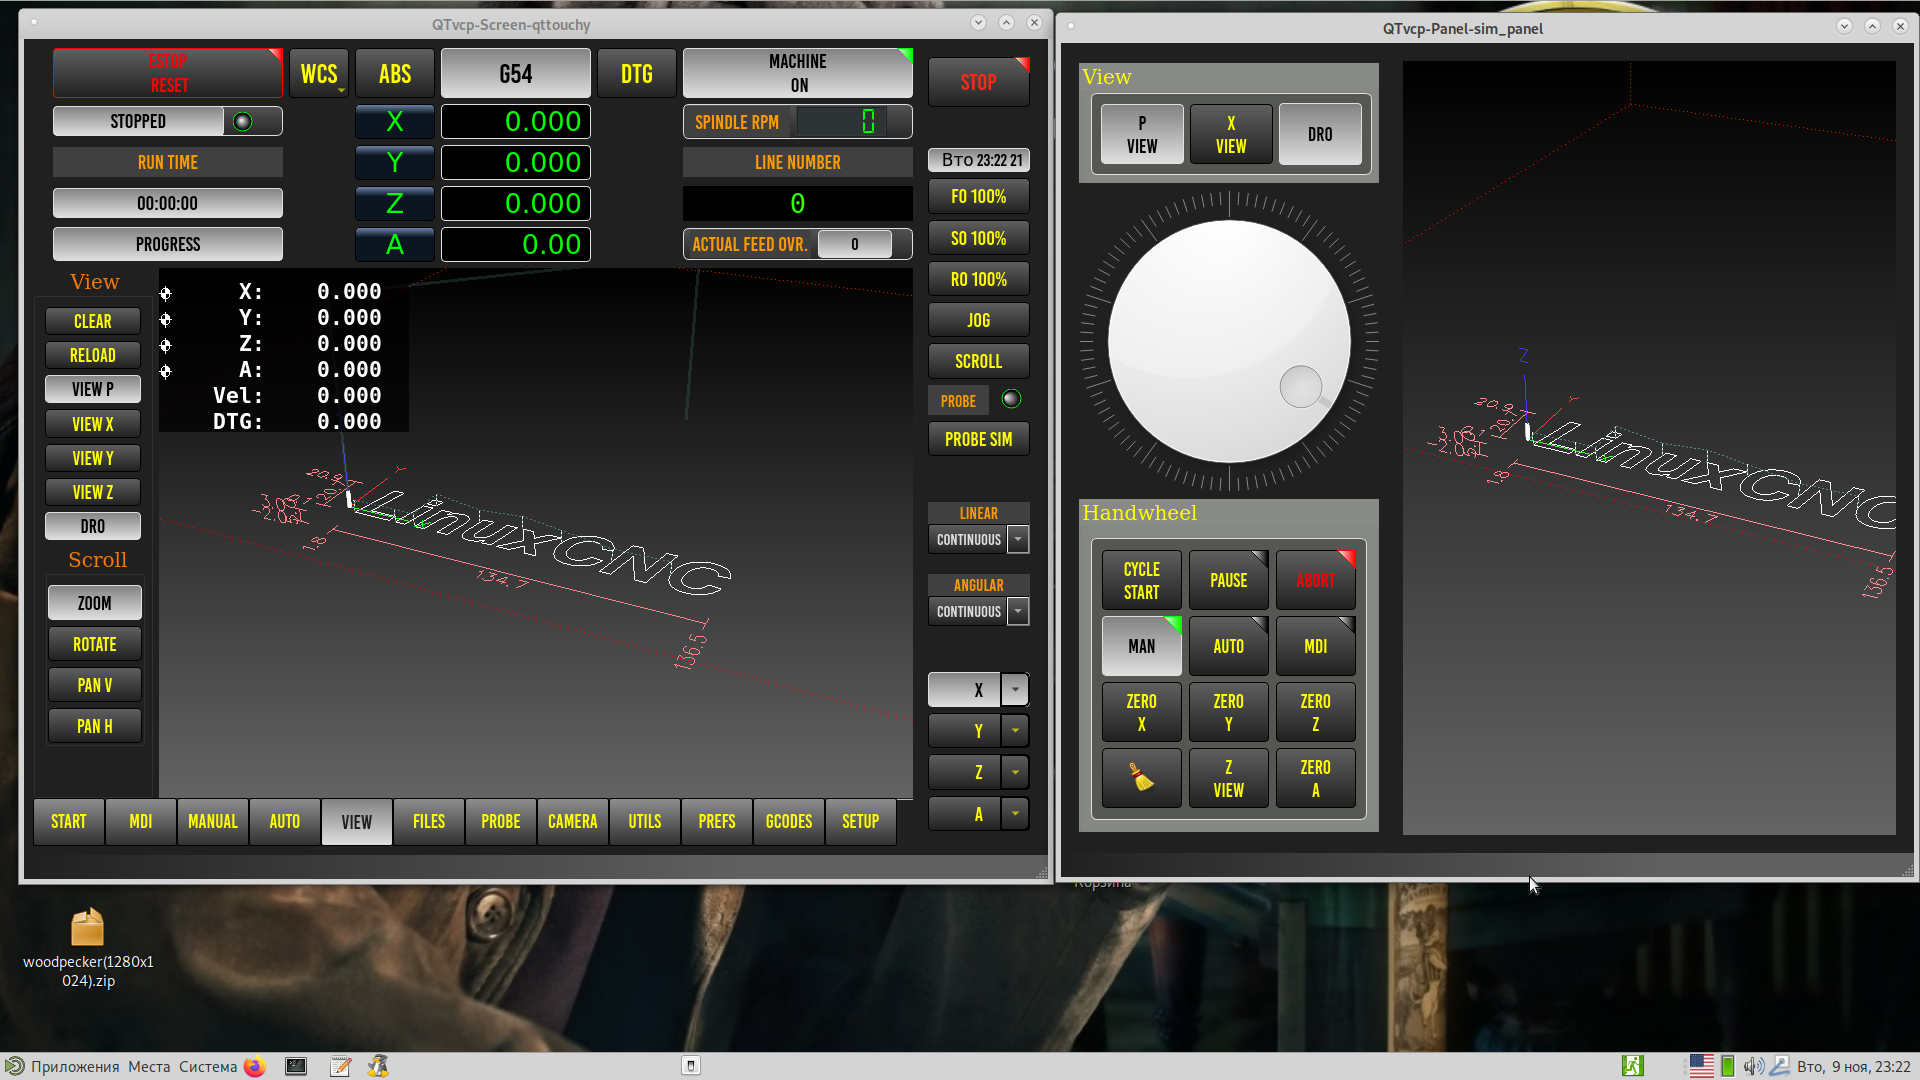Click X home marker in DRO overlay
This screenshot has height=1080, width=1920.
click(166, 293)
